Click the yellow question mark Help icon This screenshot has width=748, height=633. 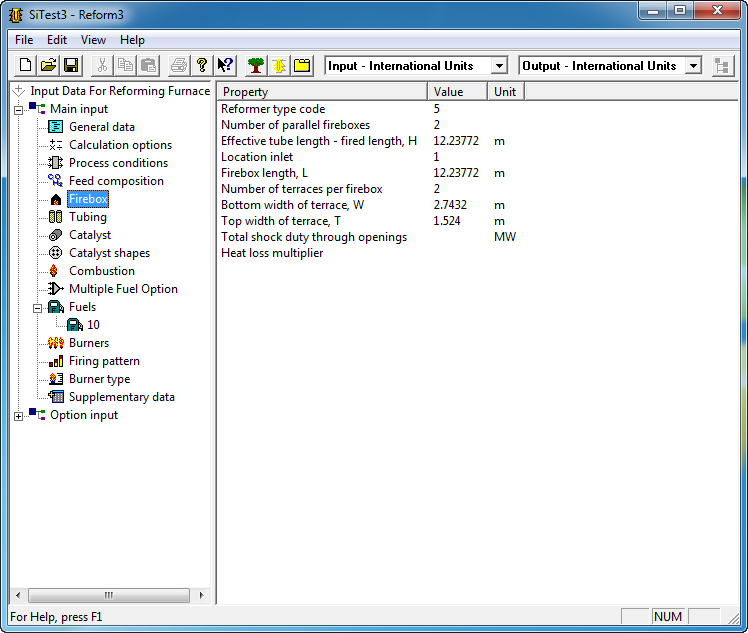click(x=202, y=65)
